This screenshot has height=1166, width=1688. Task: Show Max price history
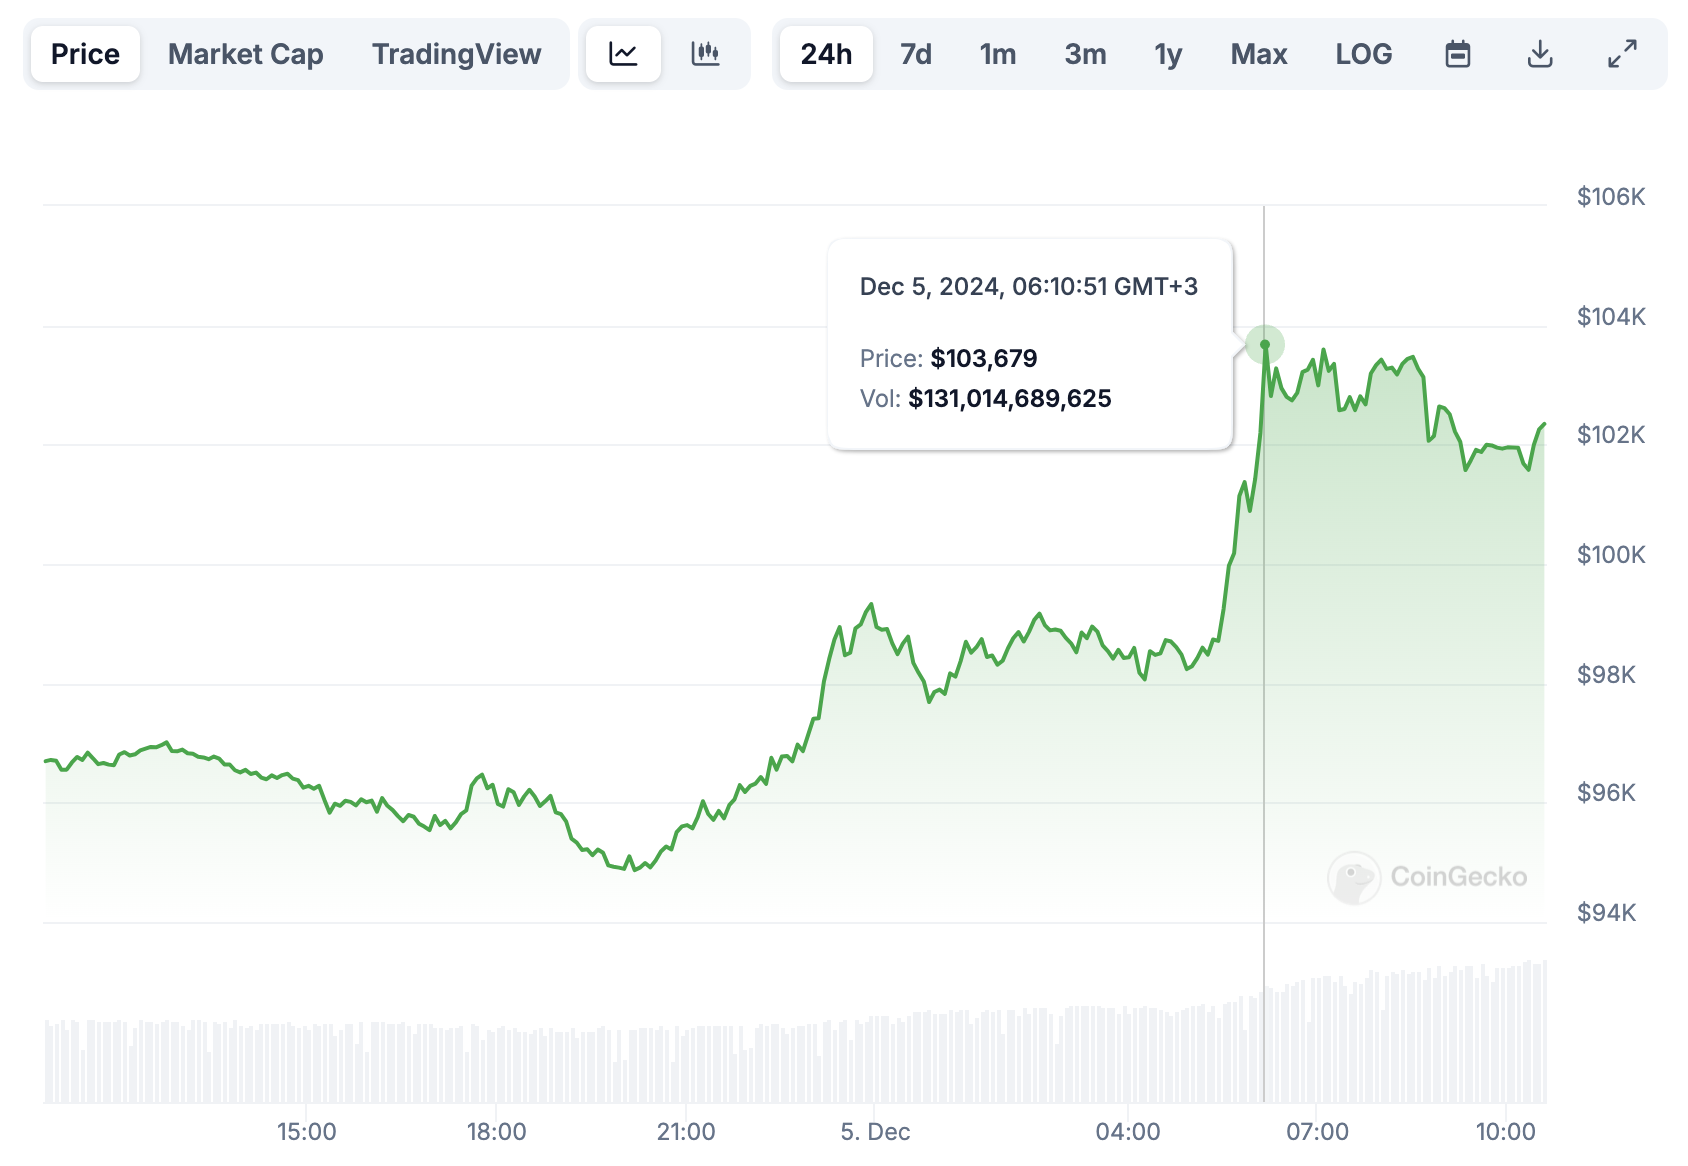pyautogui.click(x=1258, y=54)
